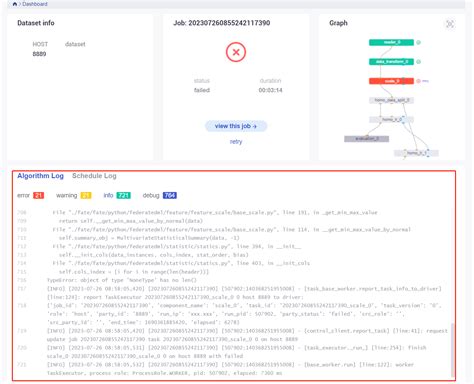The height and width of the screenshot is (384, 474).
Task: Expand the Graph panel to fullscreen
Action: pyautogui.click(x=450, y=24)
